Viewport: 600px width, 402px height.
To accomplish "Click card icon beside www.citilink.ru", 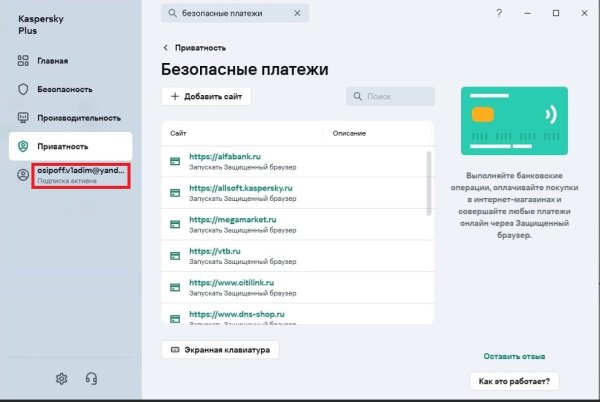I will click(x=175, y=287).
